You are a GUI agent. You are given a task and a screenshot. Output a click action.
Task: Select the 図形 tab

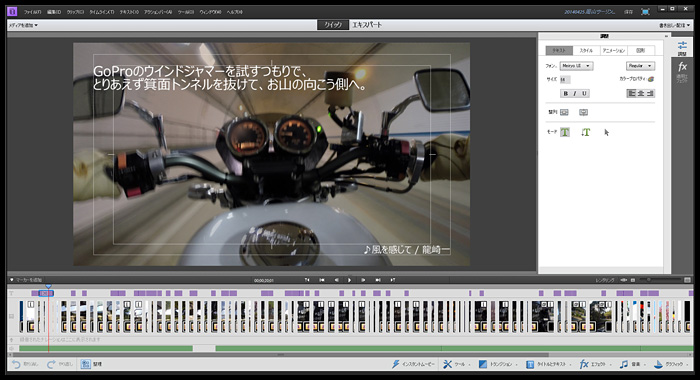[641, 50]
